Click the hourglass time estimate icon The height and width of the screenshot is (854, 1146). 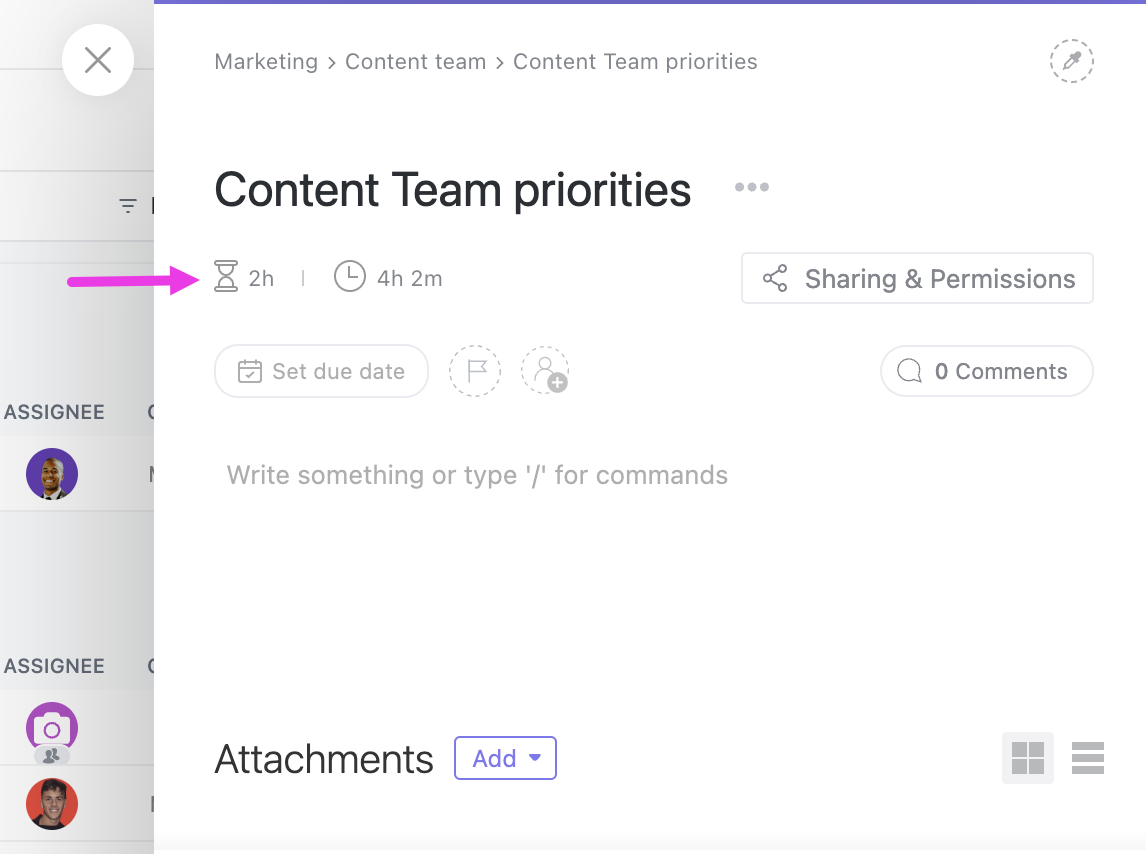[226, 277]
